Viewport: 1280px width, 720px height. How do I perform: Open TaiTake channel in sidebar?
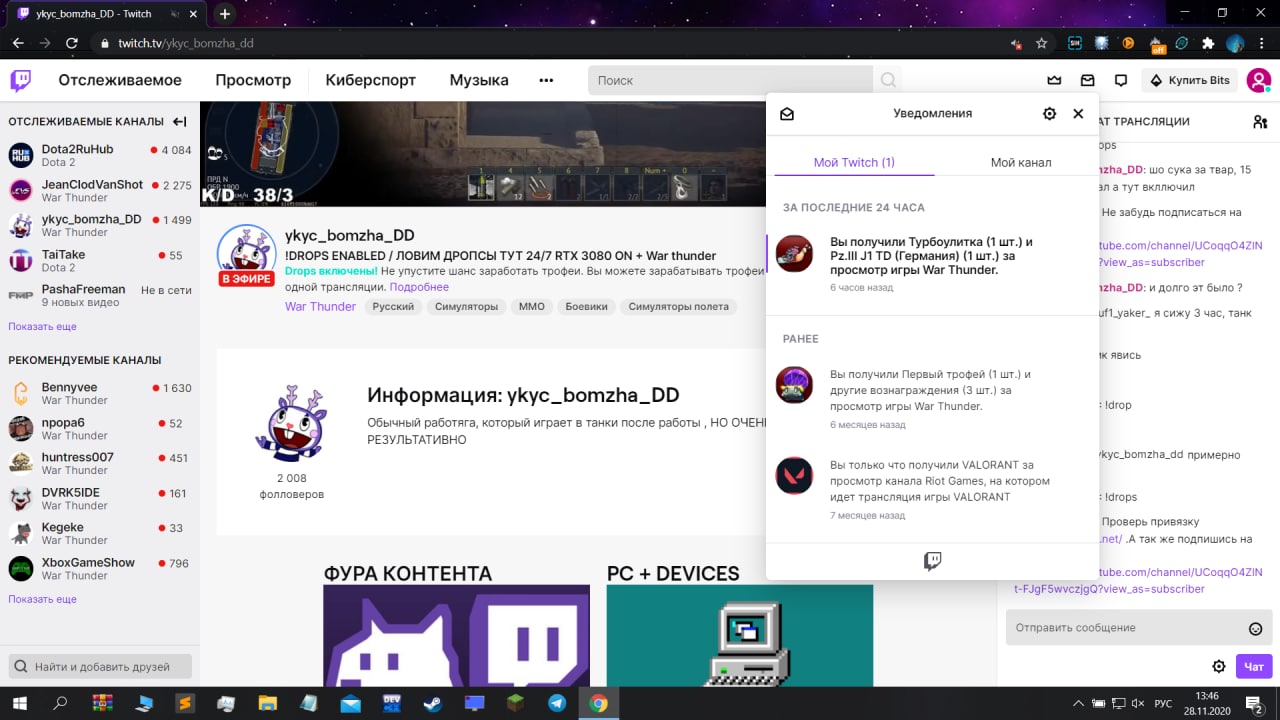click(x=100, y=260)
